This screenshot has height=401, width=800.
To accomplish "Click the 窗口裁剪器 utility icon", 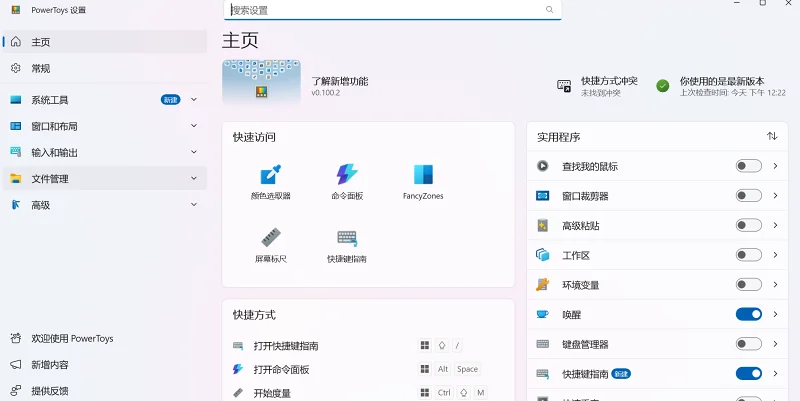I will click(542, 195).
